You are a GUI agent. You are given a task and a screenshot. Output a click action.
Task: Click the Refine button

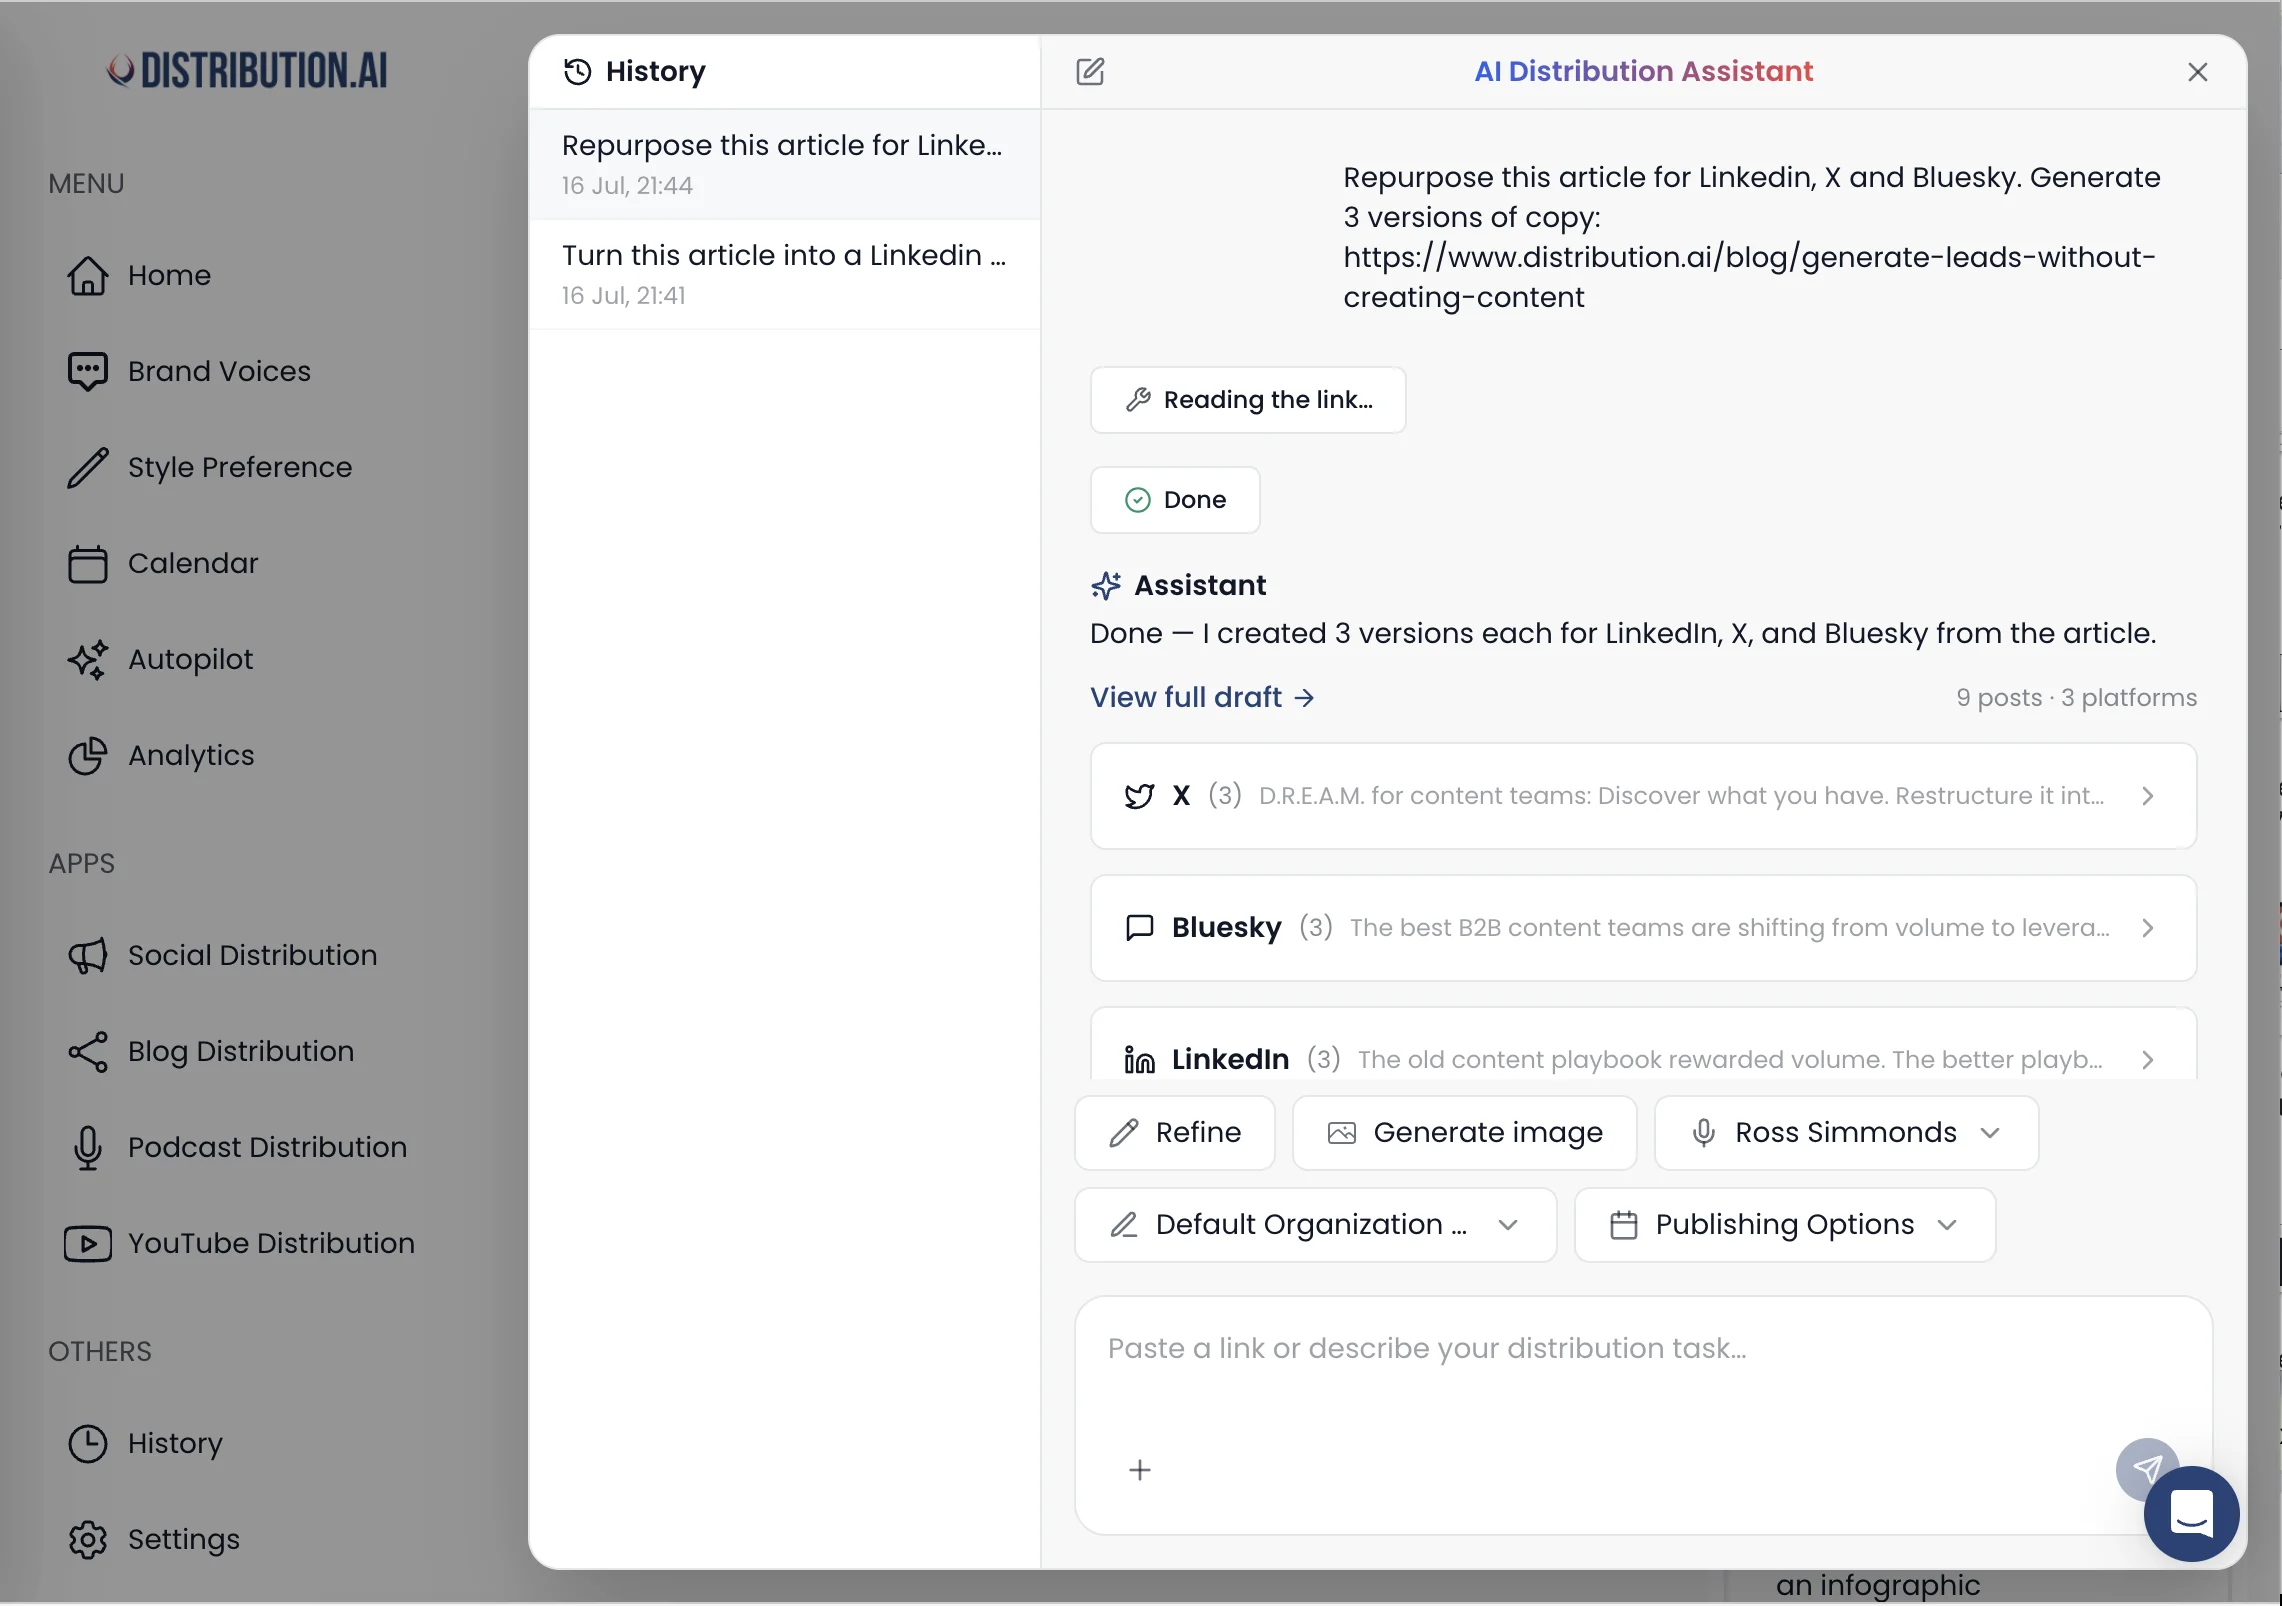(x=1175, y=1133)
